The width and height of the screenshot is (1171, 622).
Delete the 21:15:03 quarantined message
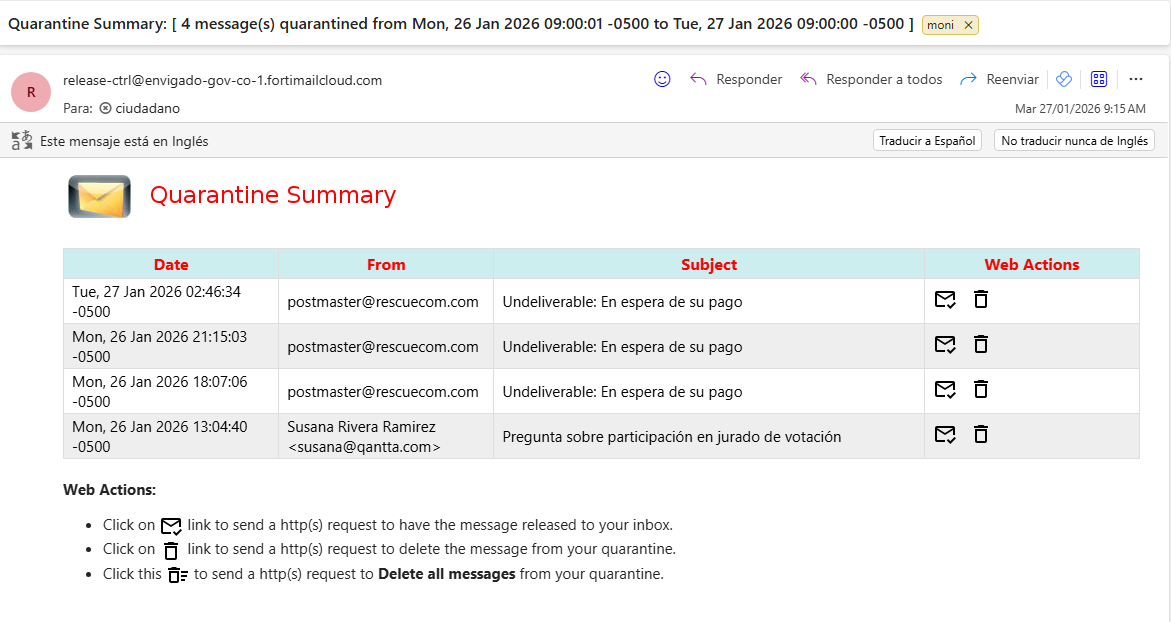[981, 343]
